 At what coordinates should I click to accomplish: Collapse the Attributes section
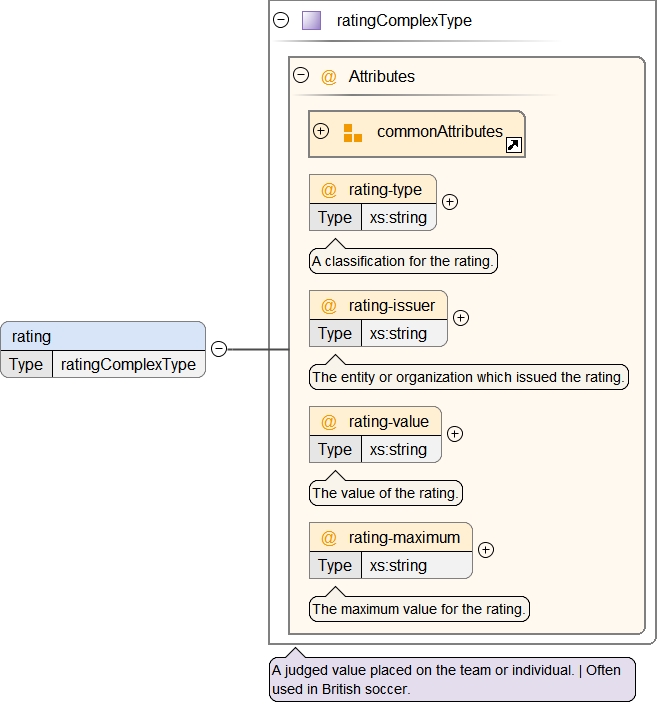pos(300,75)
